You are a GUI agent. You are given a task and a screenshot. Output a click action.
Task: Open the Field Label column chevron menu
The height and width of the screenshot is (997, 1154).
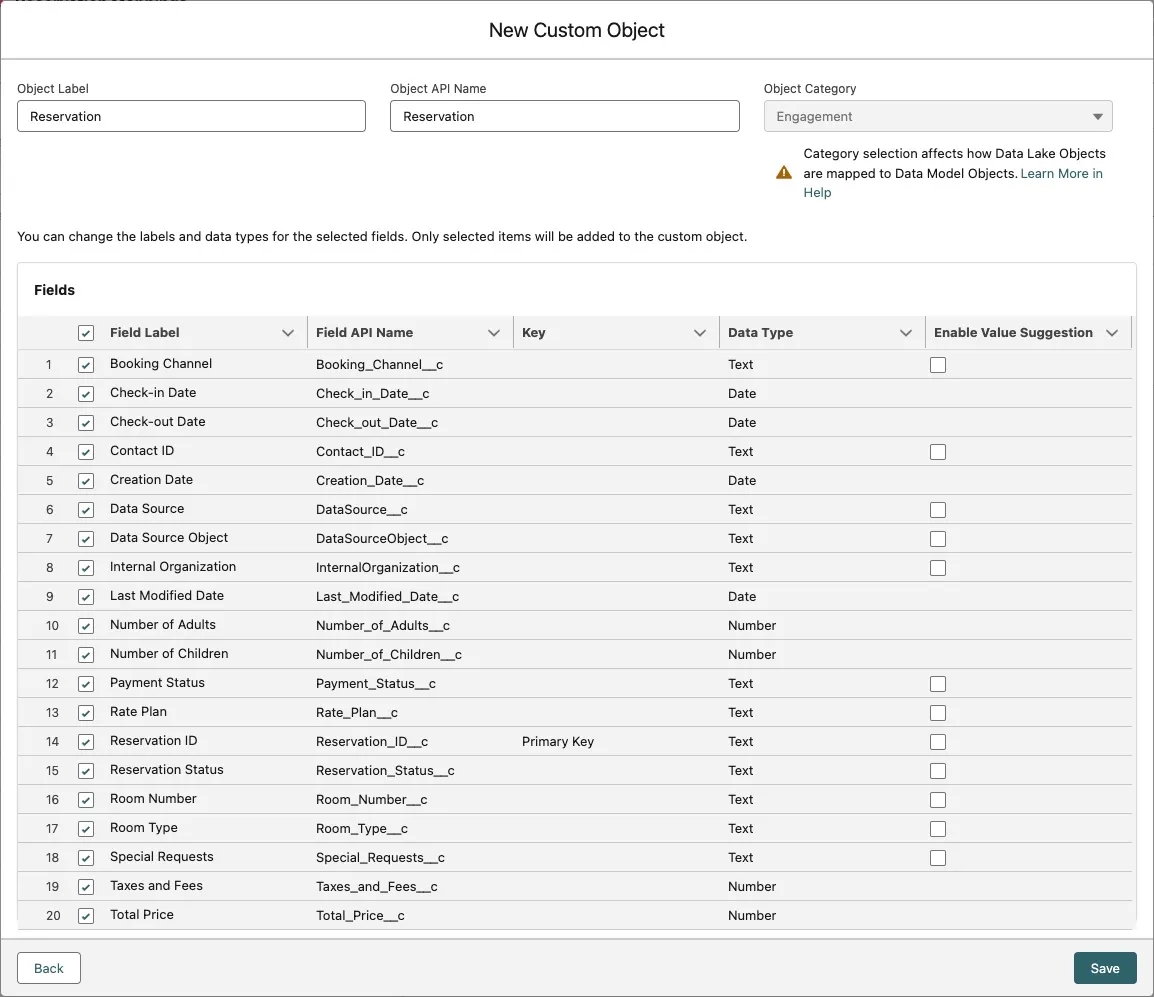tap(288, 333)
